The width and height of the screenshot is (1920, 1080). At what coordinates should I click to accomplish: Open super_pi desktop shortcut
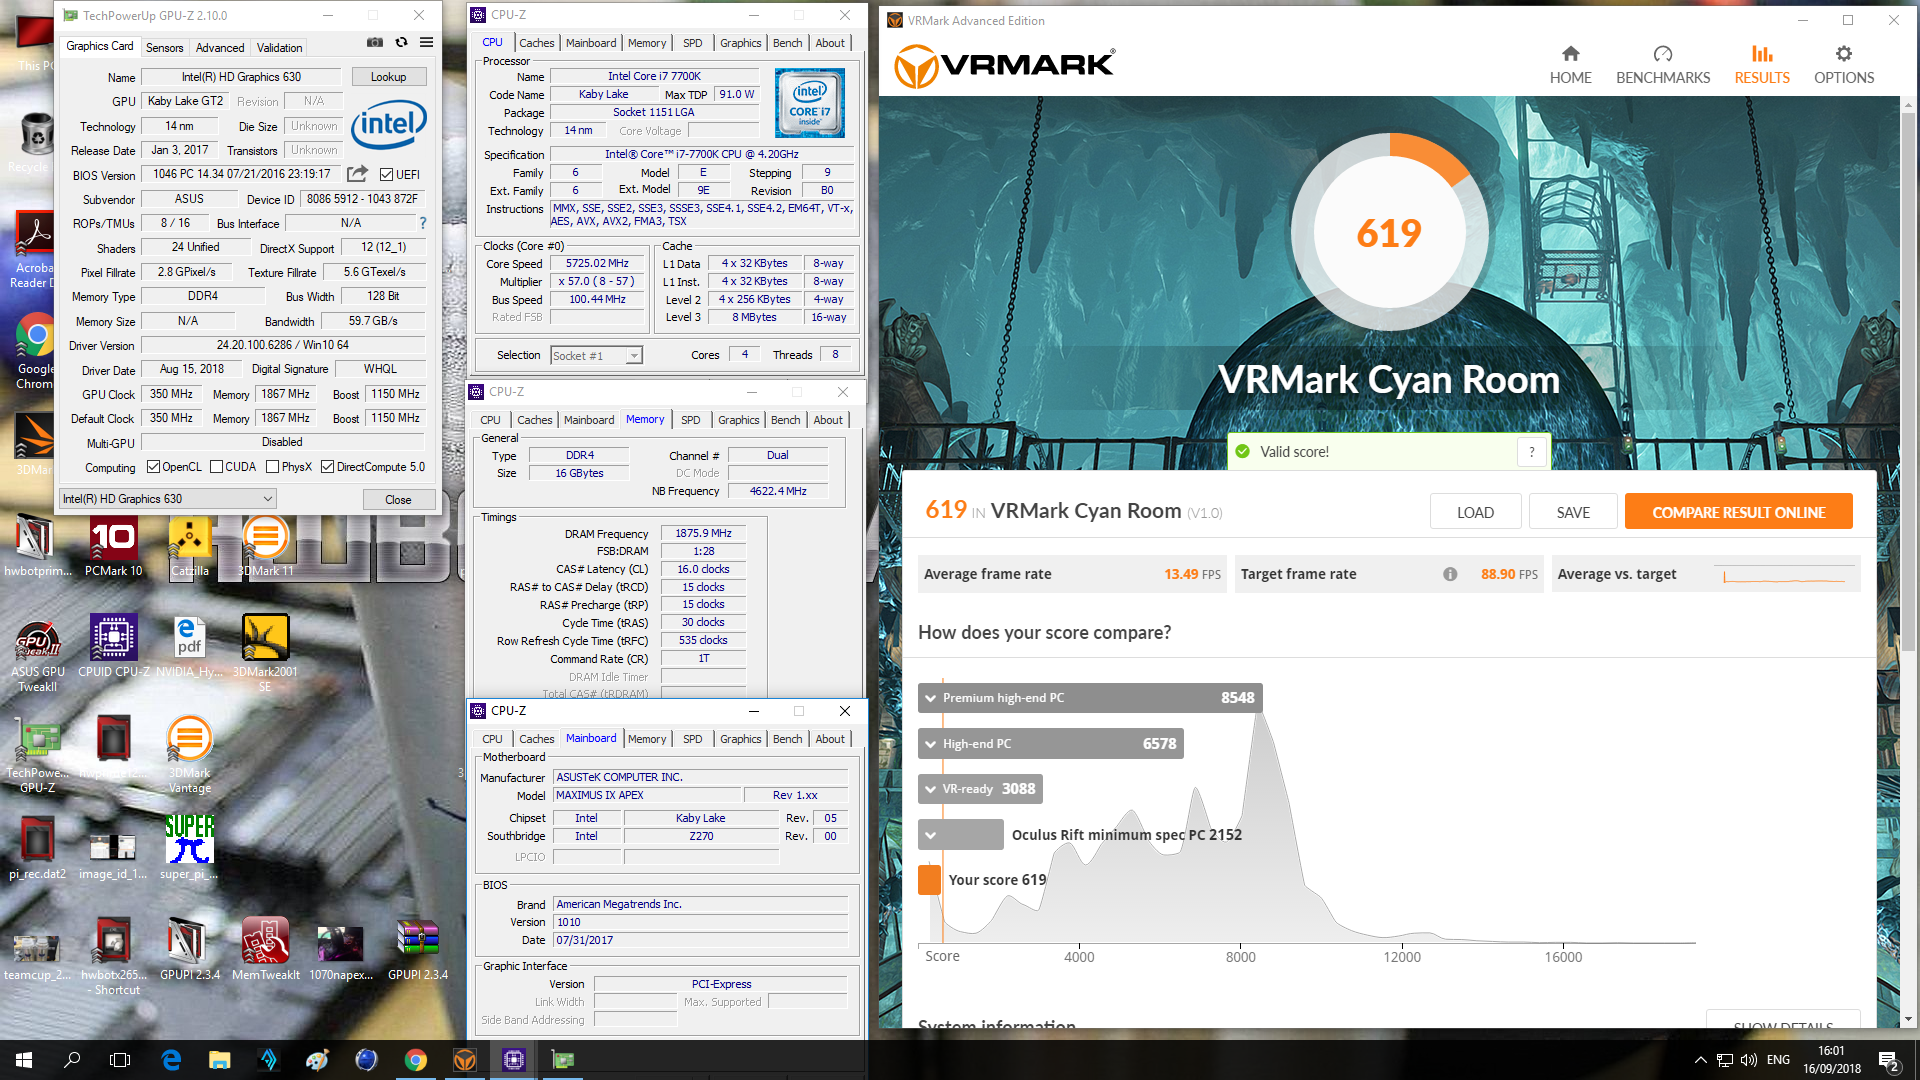tap(189, 848)
